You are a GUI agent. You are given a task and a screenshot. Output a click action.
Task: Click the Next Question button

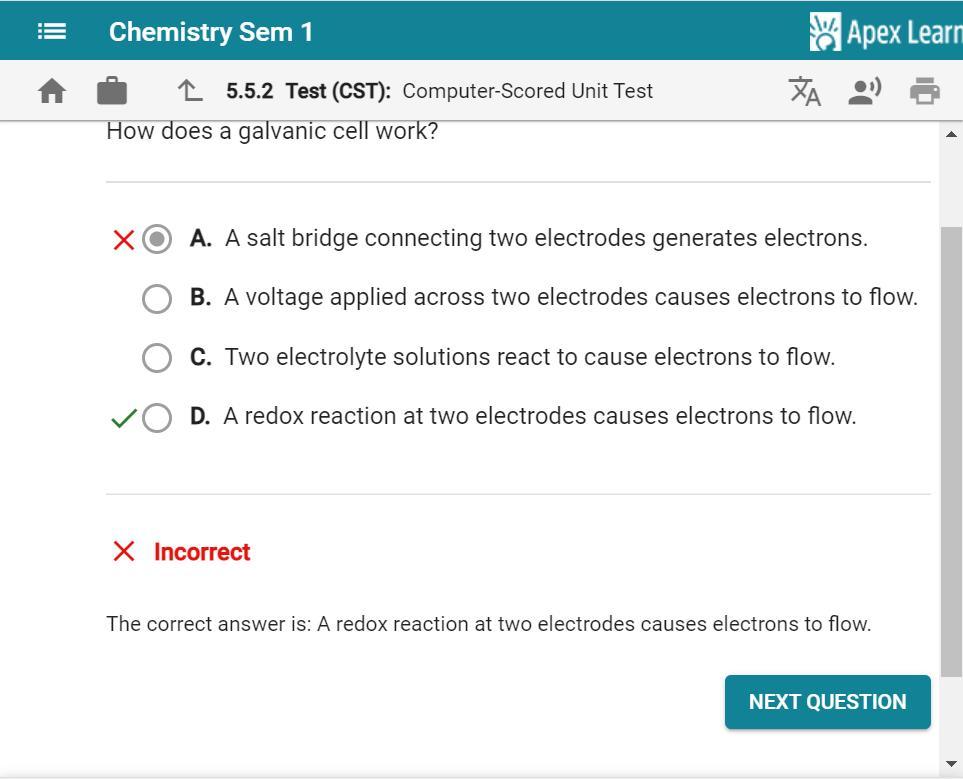click(x=827, y=702)
